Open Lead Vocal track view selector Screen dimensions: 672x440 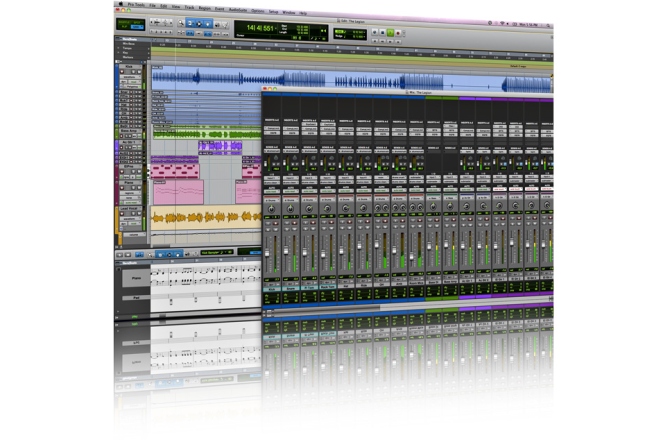[130, 219]
